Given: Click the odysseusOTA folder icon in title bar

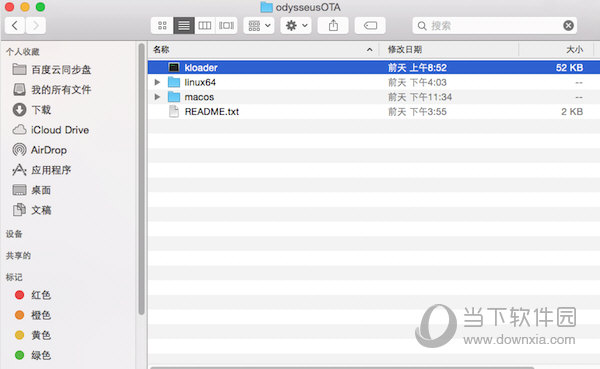Looking at the screenshot, I should (266, 7).
